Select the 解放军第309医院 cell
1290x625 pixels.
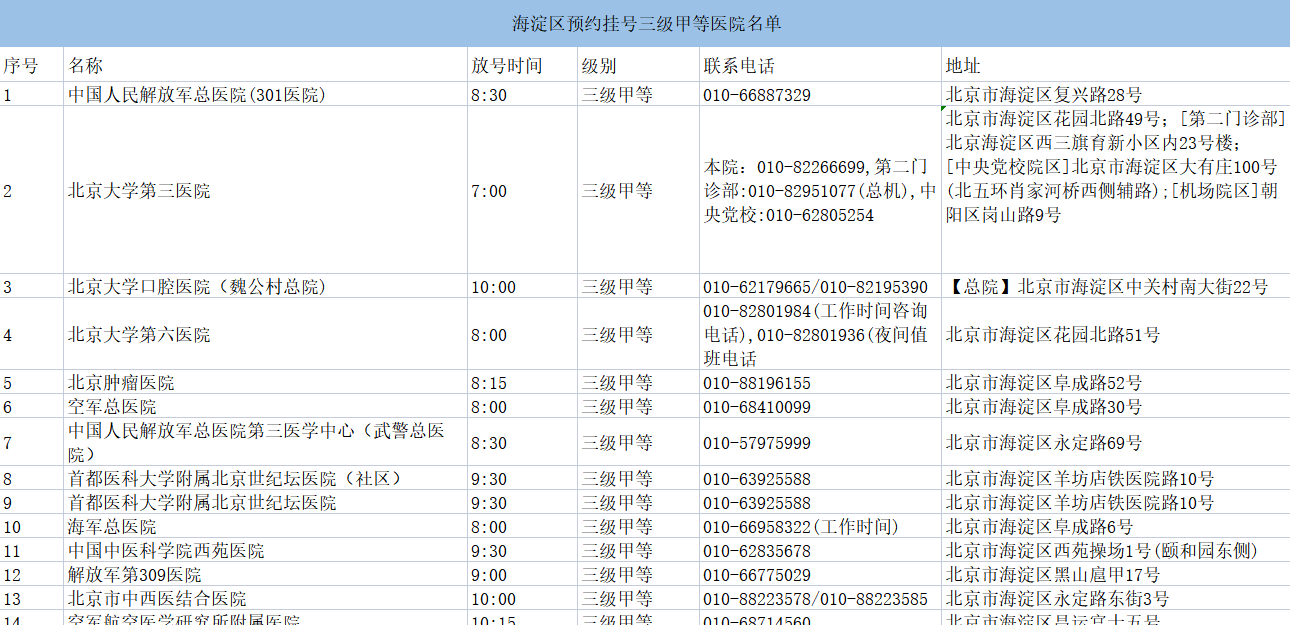point(135,575)
